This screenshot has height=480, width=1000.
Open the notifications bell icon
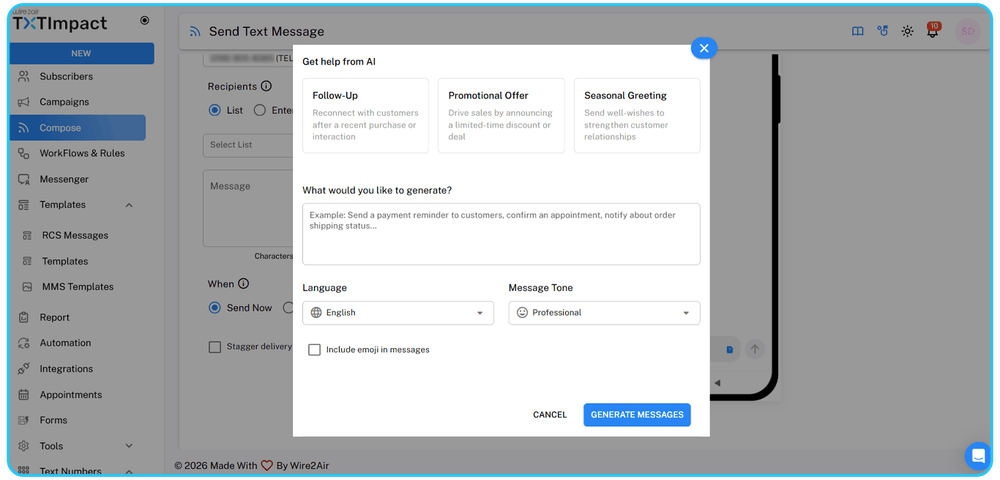932,31
